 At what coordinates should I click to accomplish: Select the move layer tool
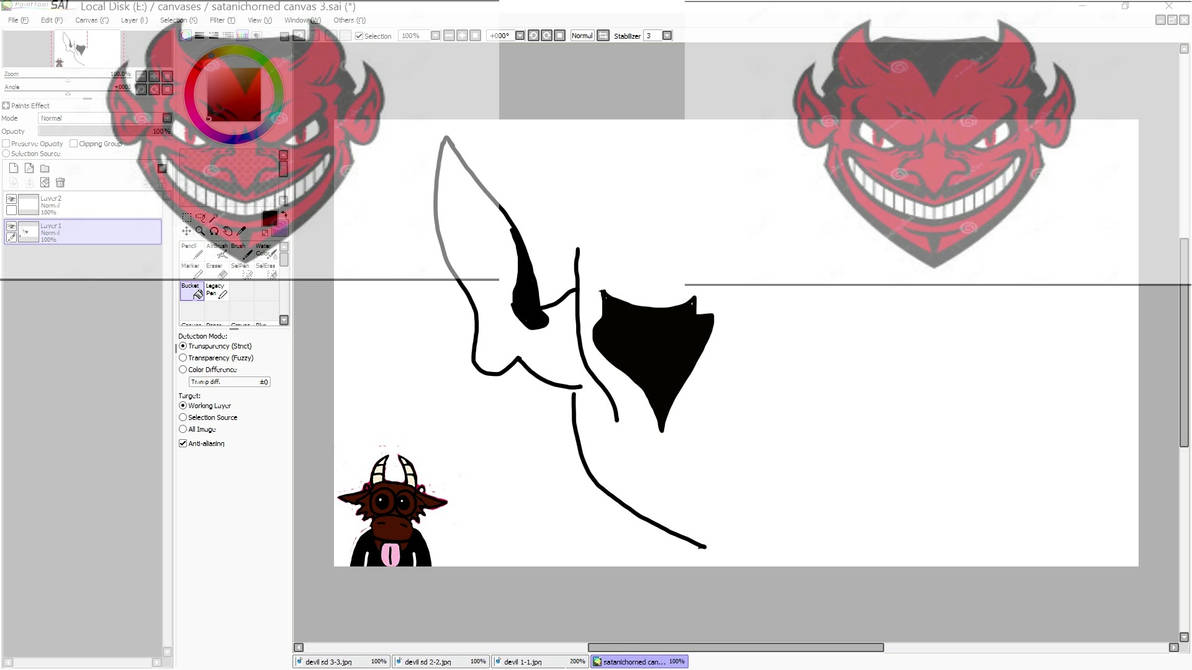tap(186, 230)
